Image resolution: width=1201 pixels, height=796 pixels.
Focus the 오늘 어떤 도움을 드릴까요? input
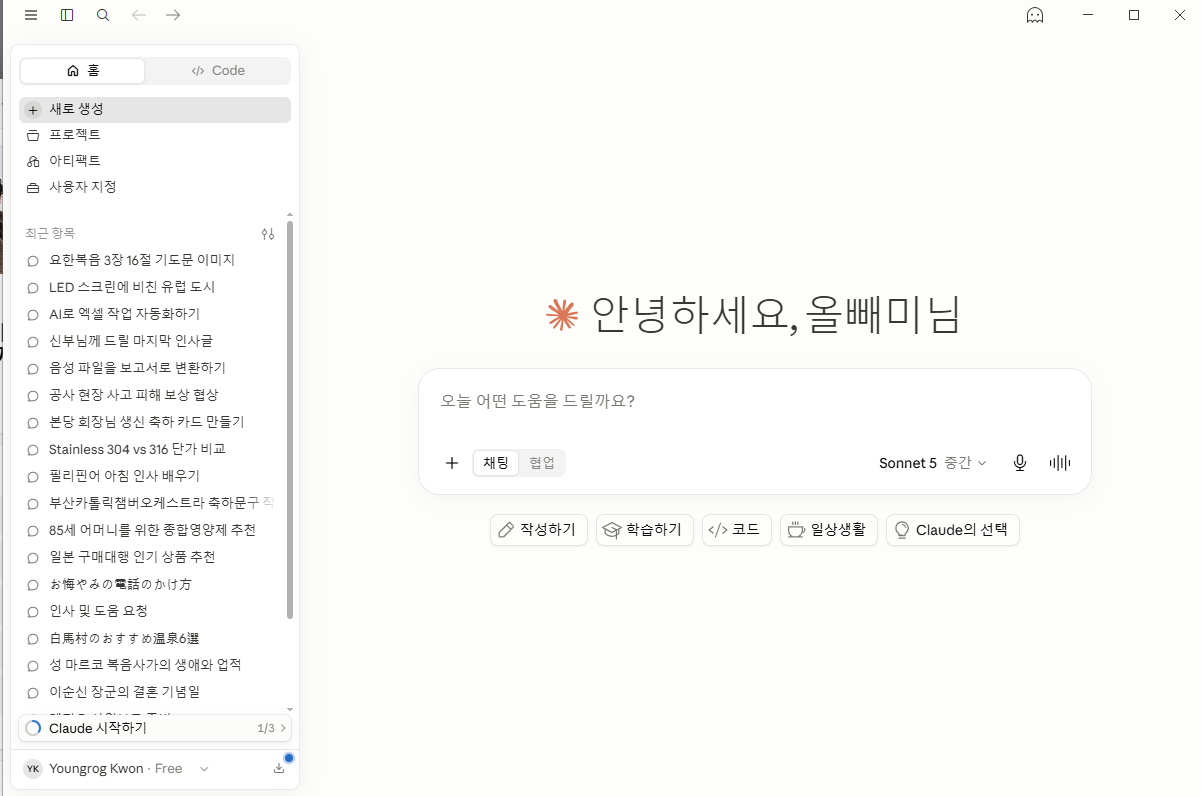[x=754, y=401]
